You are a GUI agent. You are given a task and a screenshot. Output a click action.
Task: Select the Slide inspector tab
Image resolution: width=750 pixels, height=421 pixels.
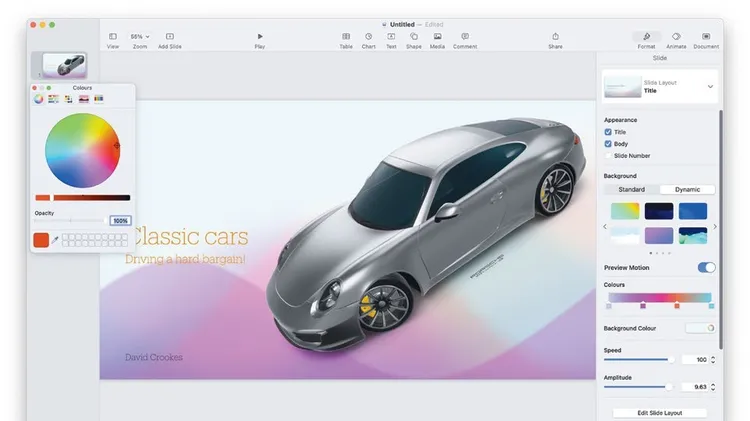point(660,58)
